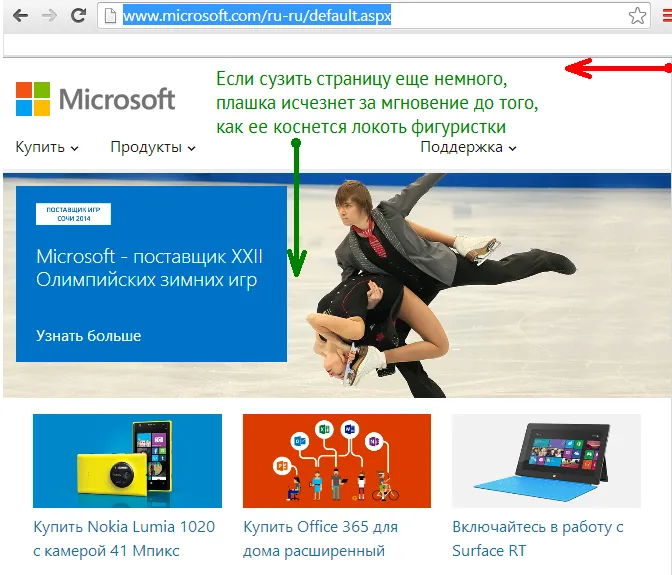Viewport: 672px width, 575px height.
Task: Expand the Продукты dropdown menu
Action: click(152, 148)
